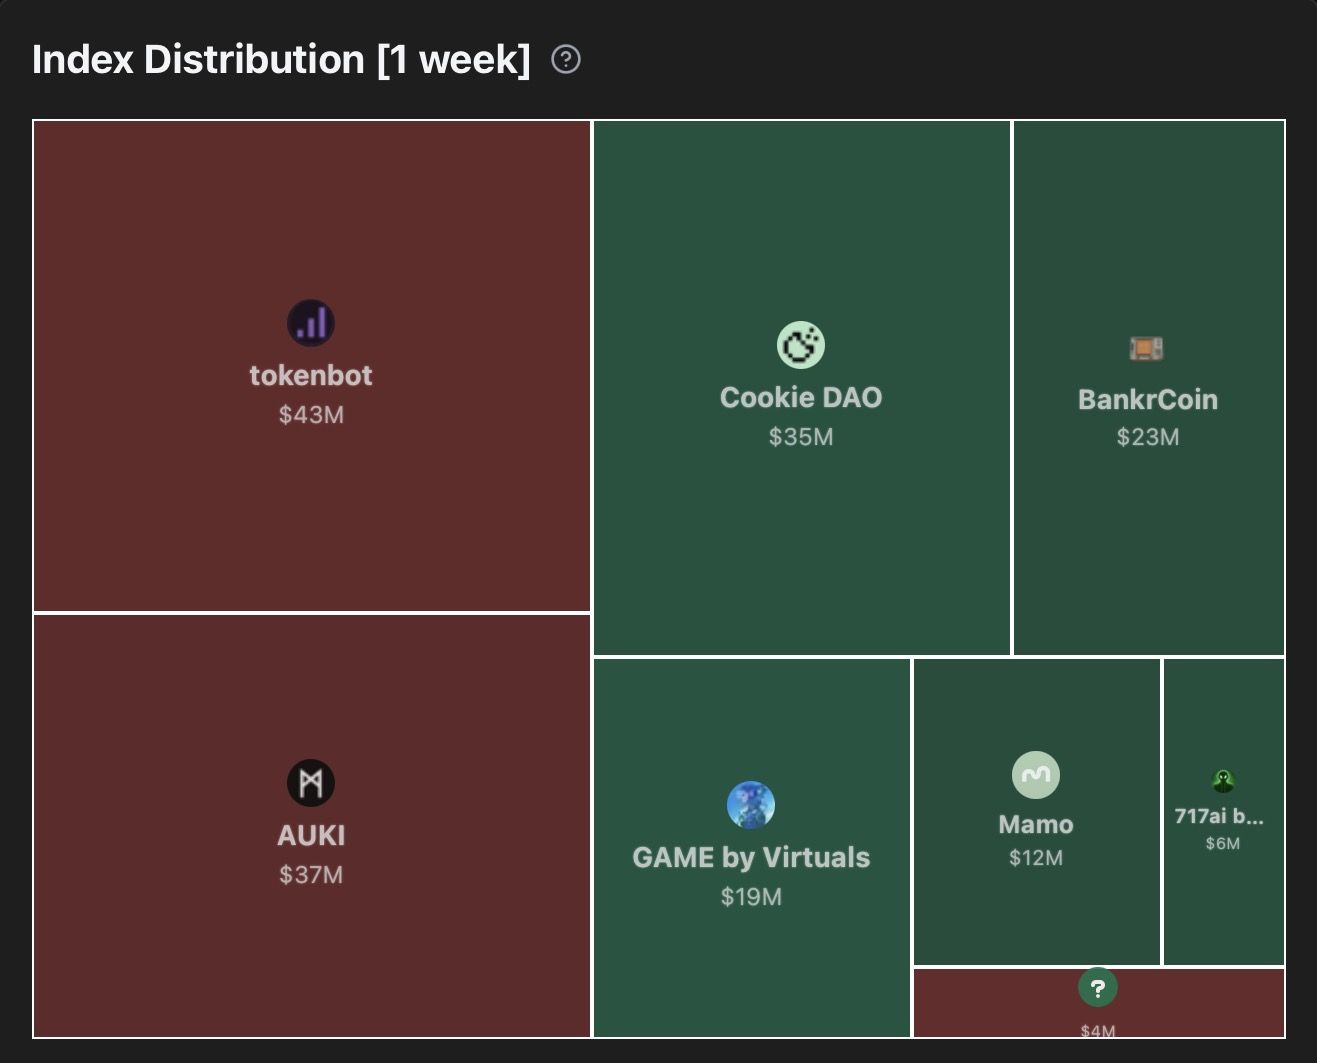This screenshot has width=1317, height=1063.
Task: Select the Mamo $12M value
Action: [x=1036, y=858]
